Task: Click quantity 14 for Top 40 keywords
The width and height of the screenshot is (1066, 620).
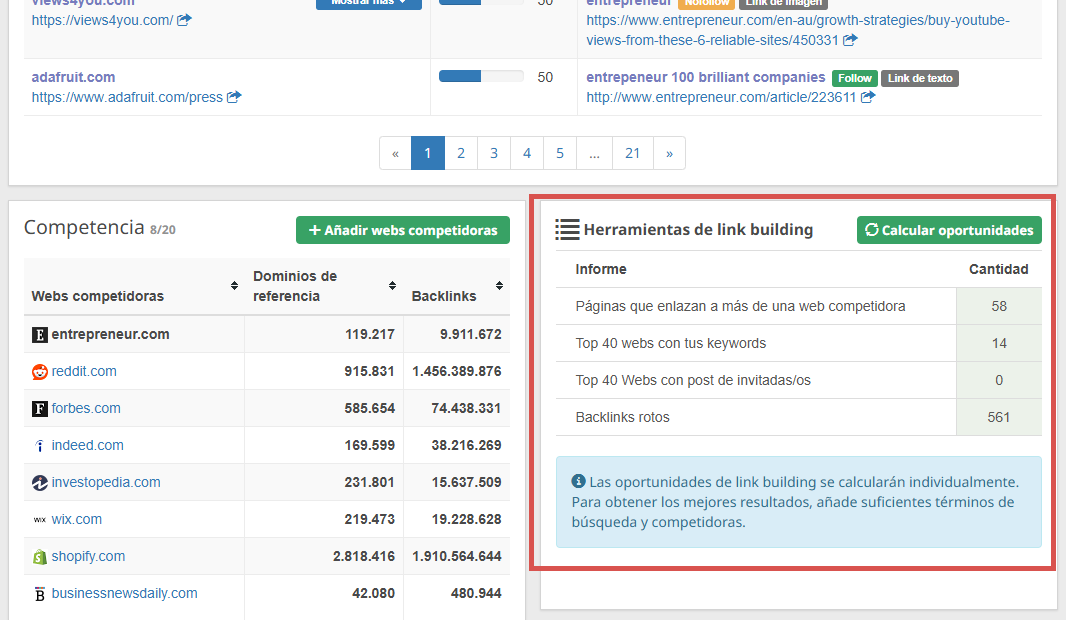Action: pyautogui.click(x=999, y=343)
